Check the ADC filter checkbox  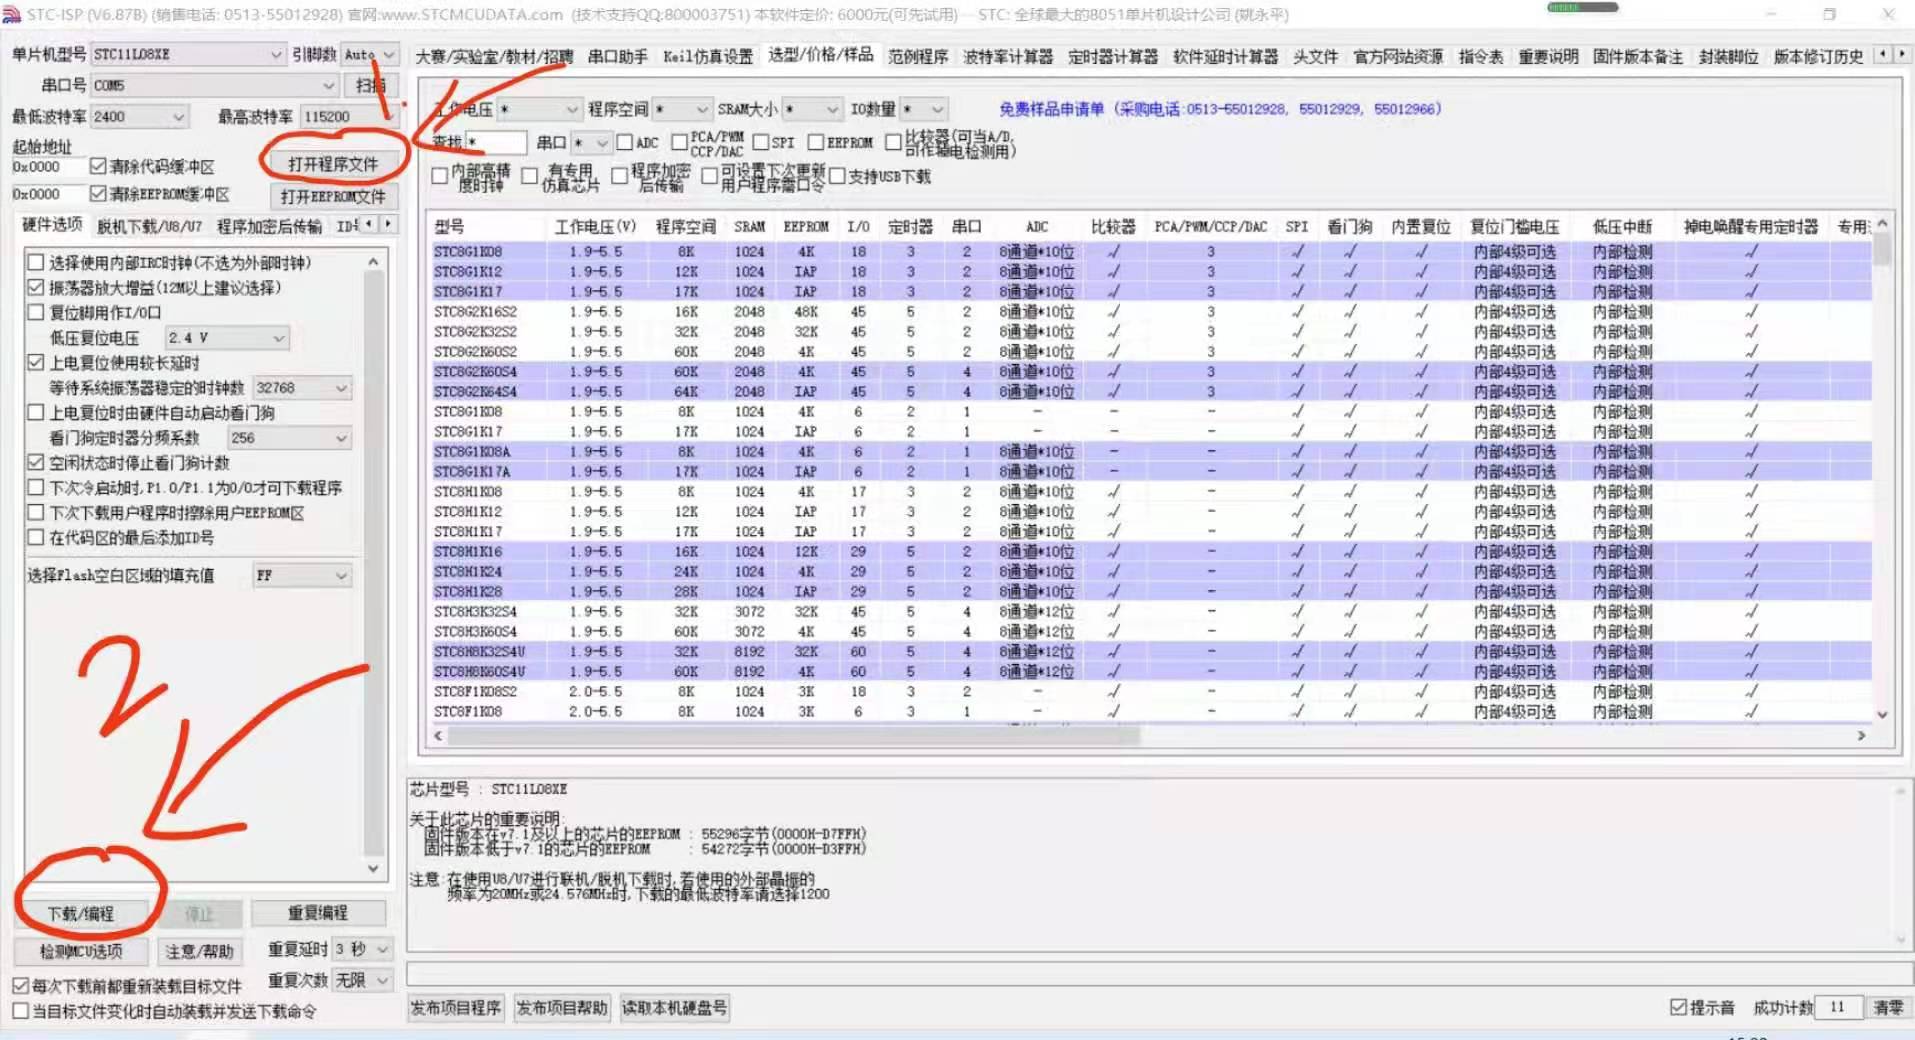point(625,142)
